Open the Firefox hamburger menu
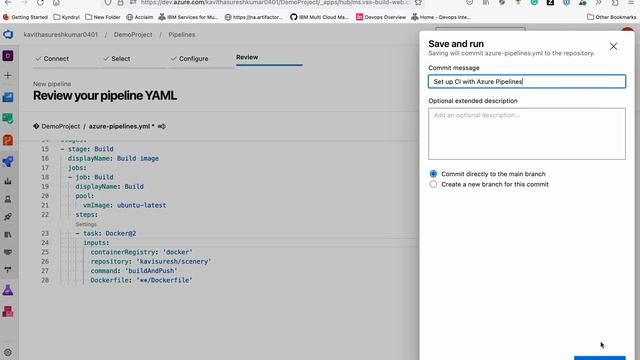This screenshot has width=640, height=360. pyautogui.click(x=631, y=2)
